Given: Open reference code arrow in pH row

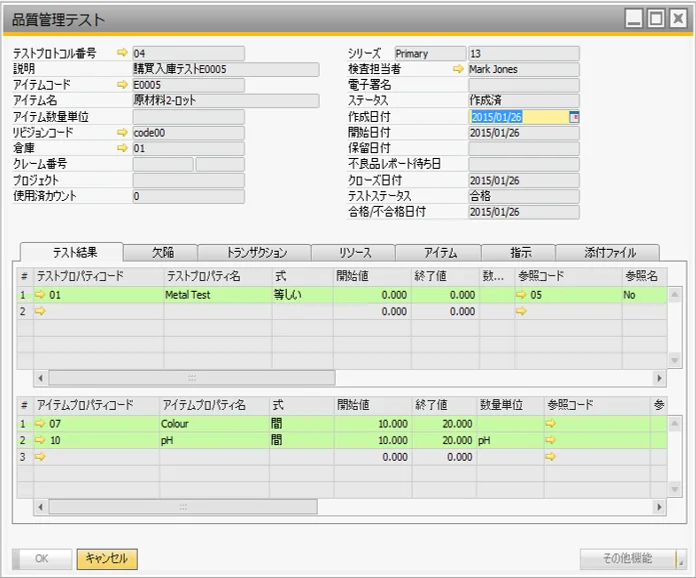Looking at the screenshot, I should click(x=550, y=440).
